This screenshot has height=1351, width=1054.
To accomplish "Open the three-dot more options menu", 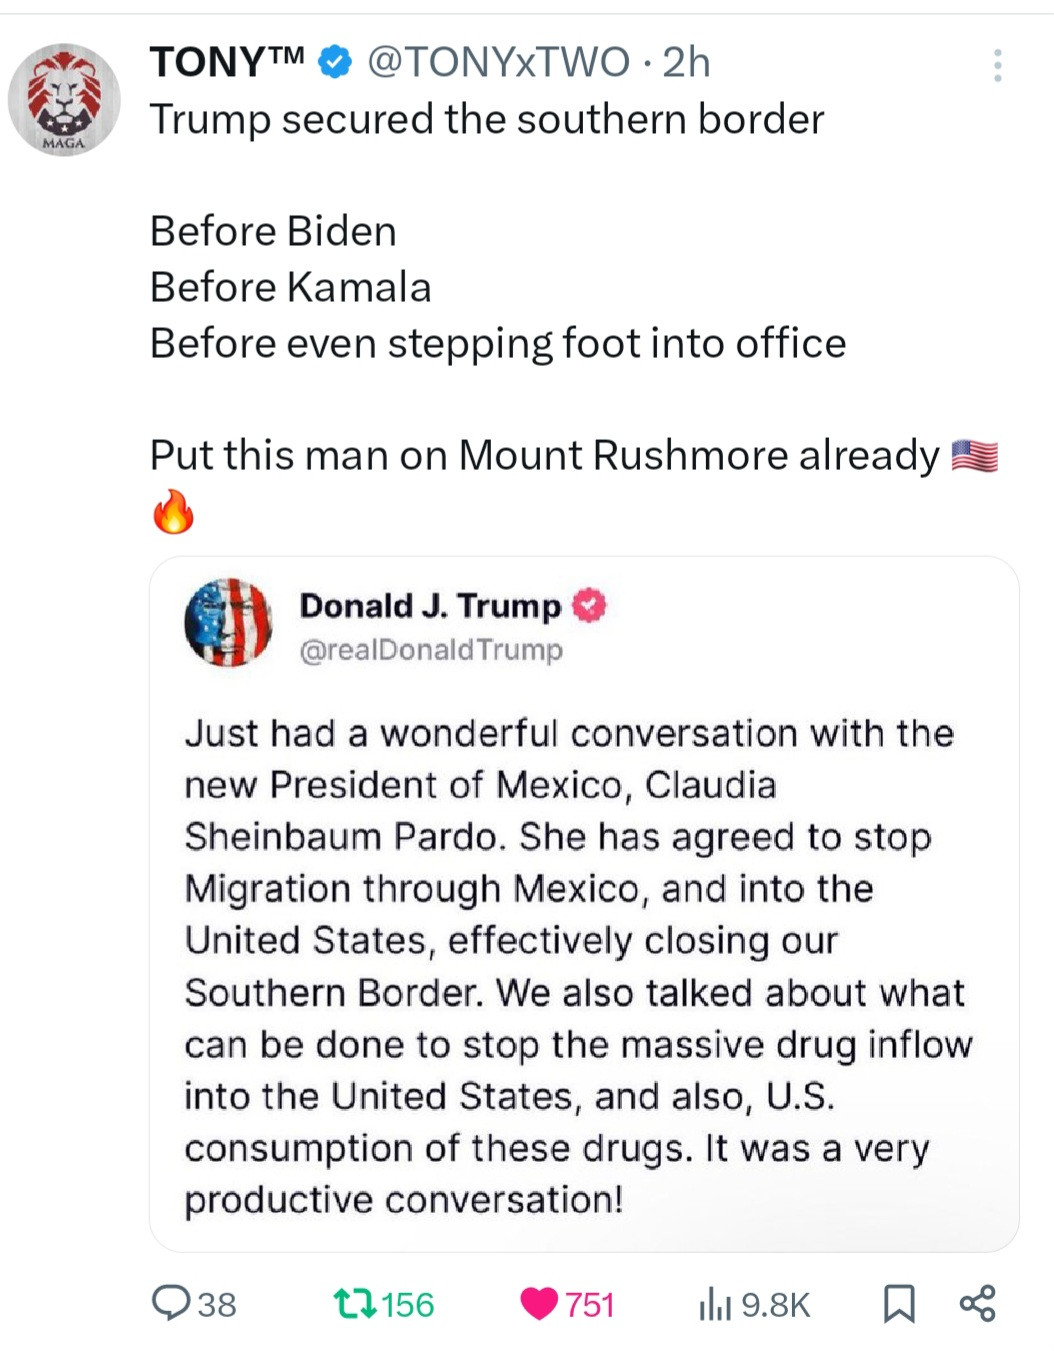I will [996, 65].
